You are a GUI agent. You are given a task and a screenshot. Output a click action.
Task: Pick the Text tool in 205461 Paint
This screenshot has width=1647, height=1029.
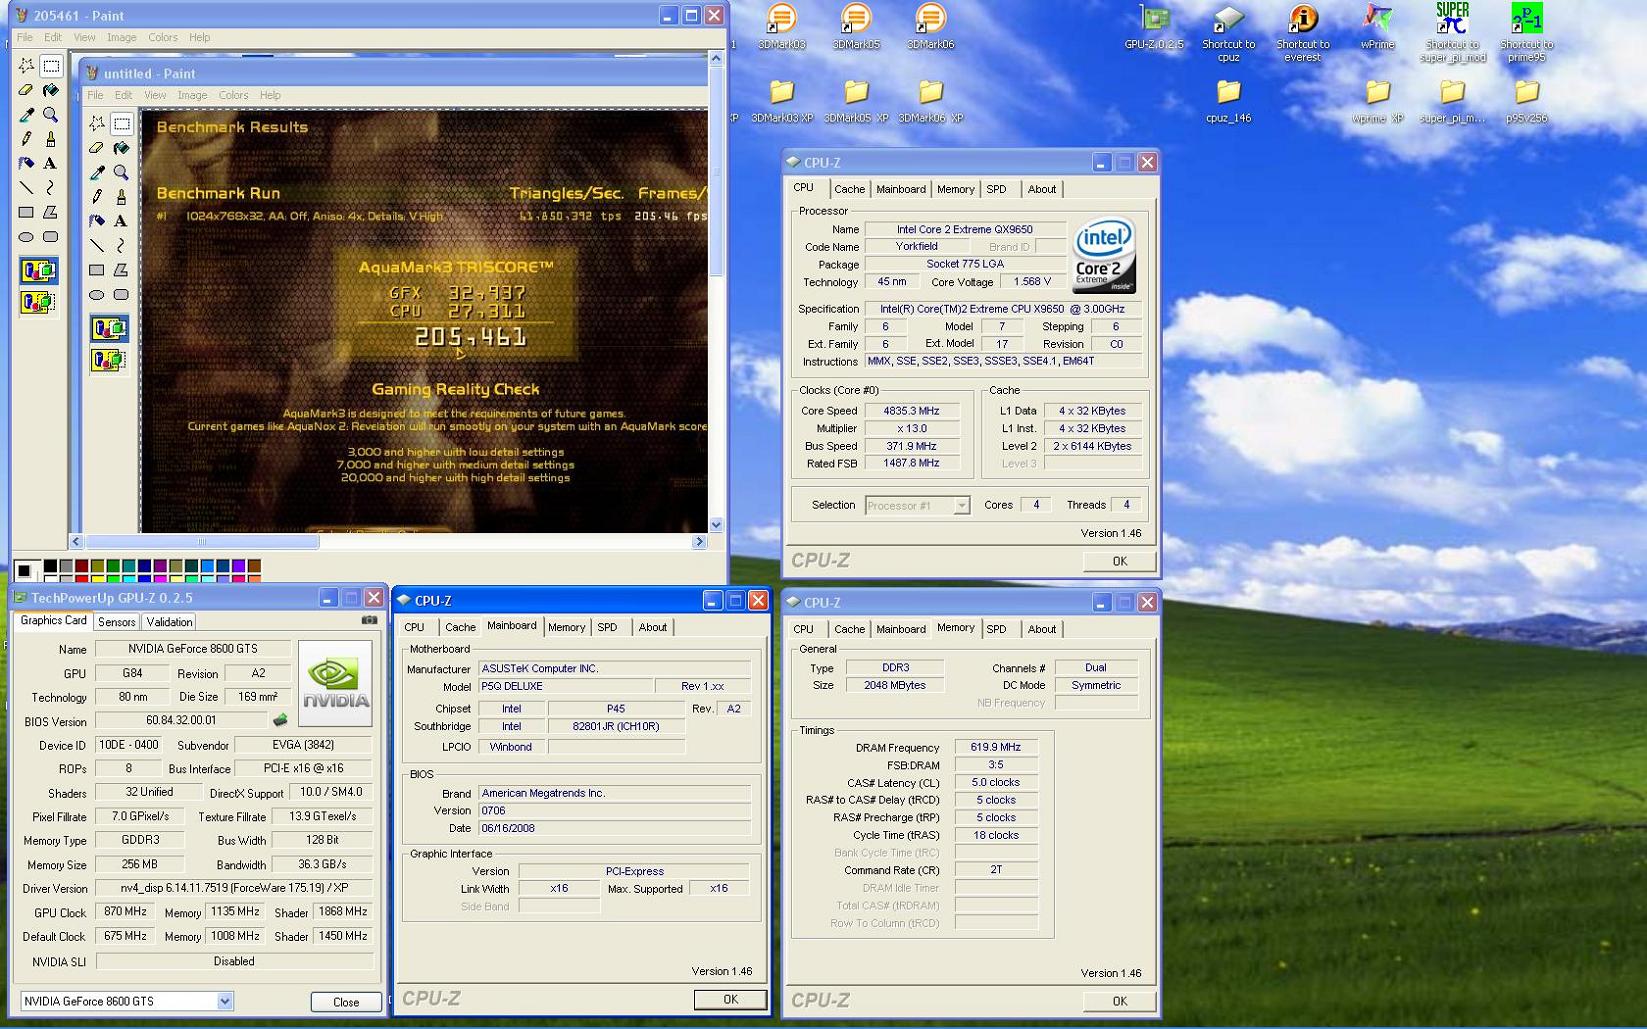(x=51, y=163)
